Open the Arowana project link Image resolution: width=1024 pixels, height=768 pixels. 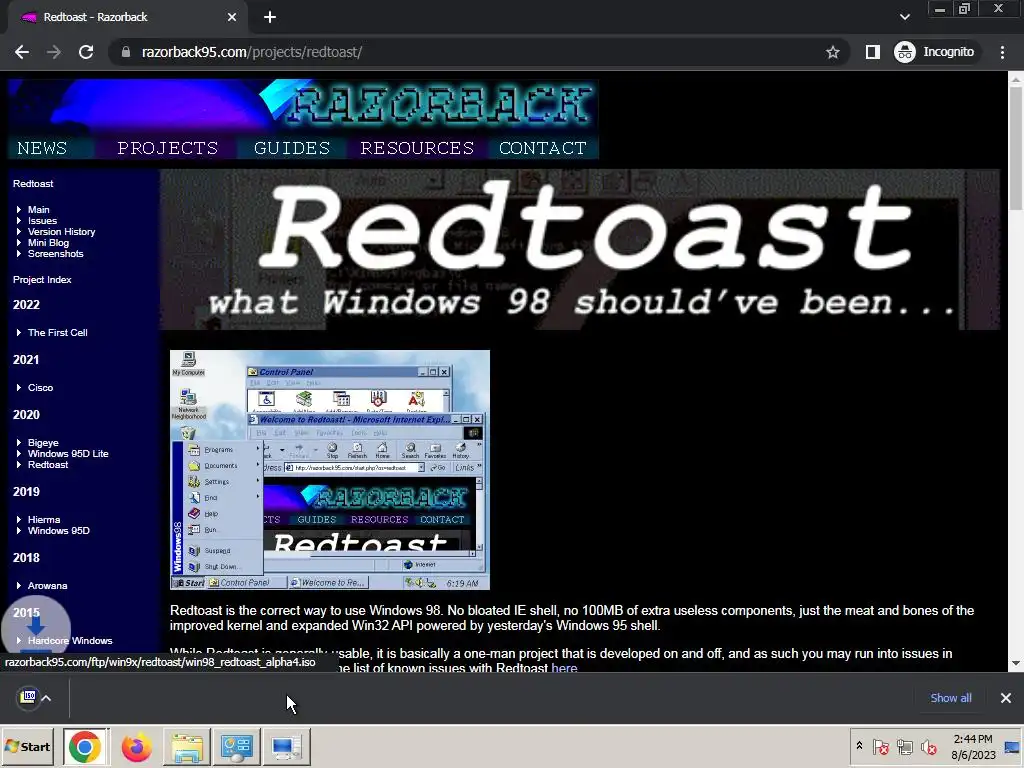click(47, 586)
